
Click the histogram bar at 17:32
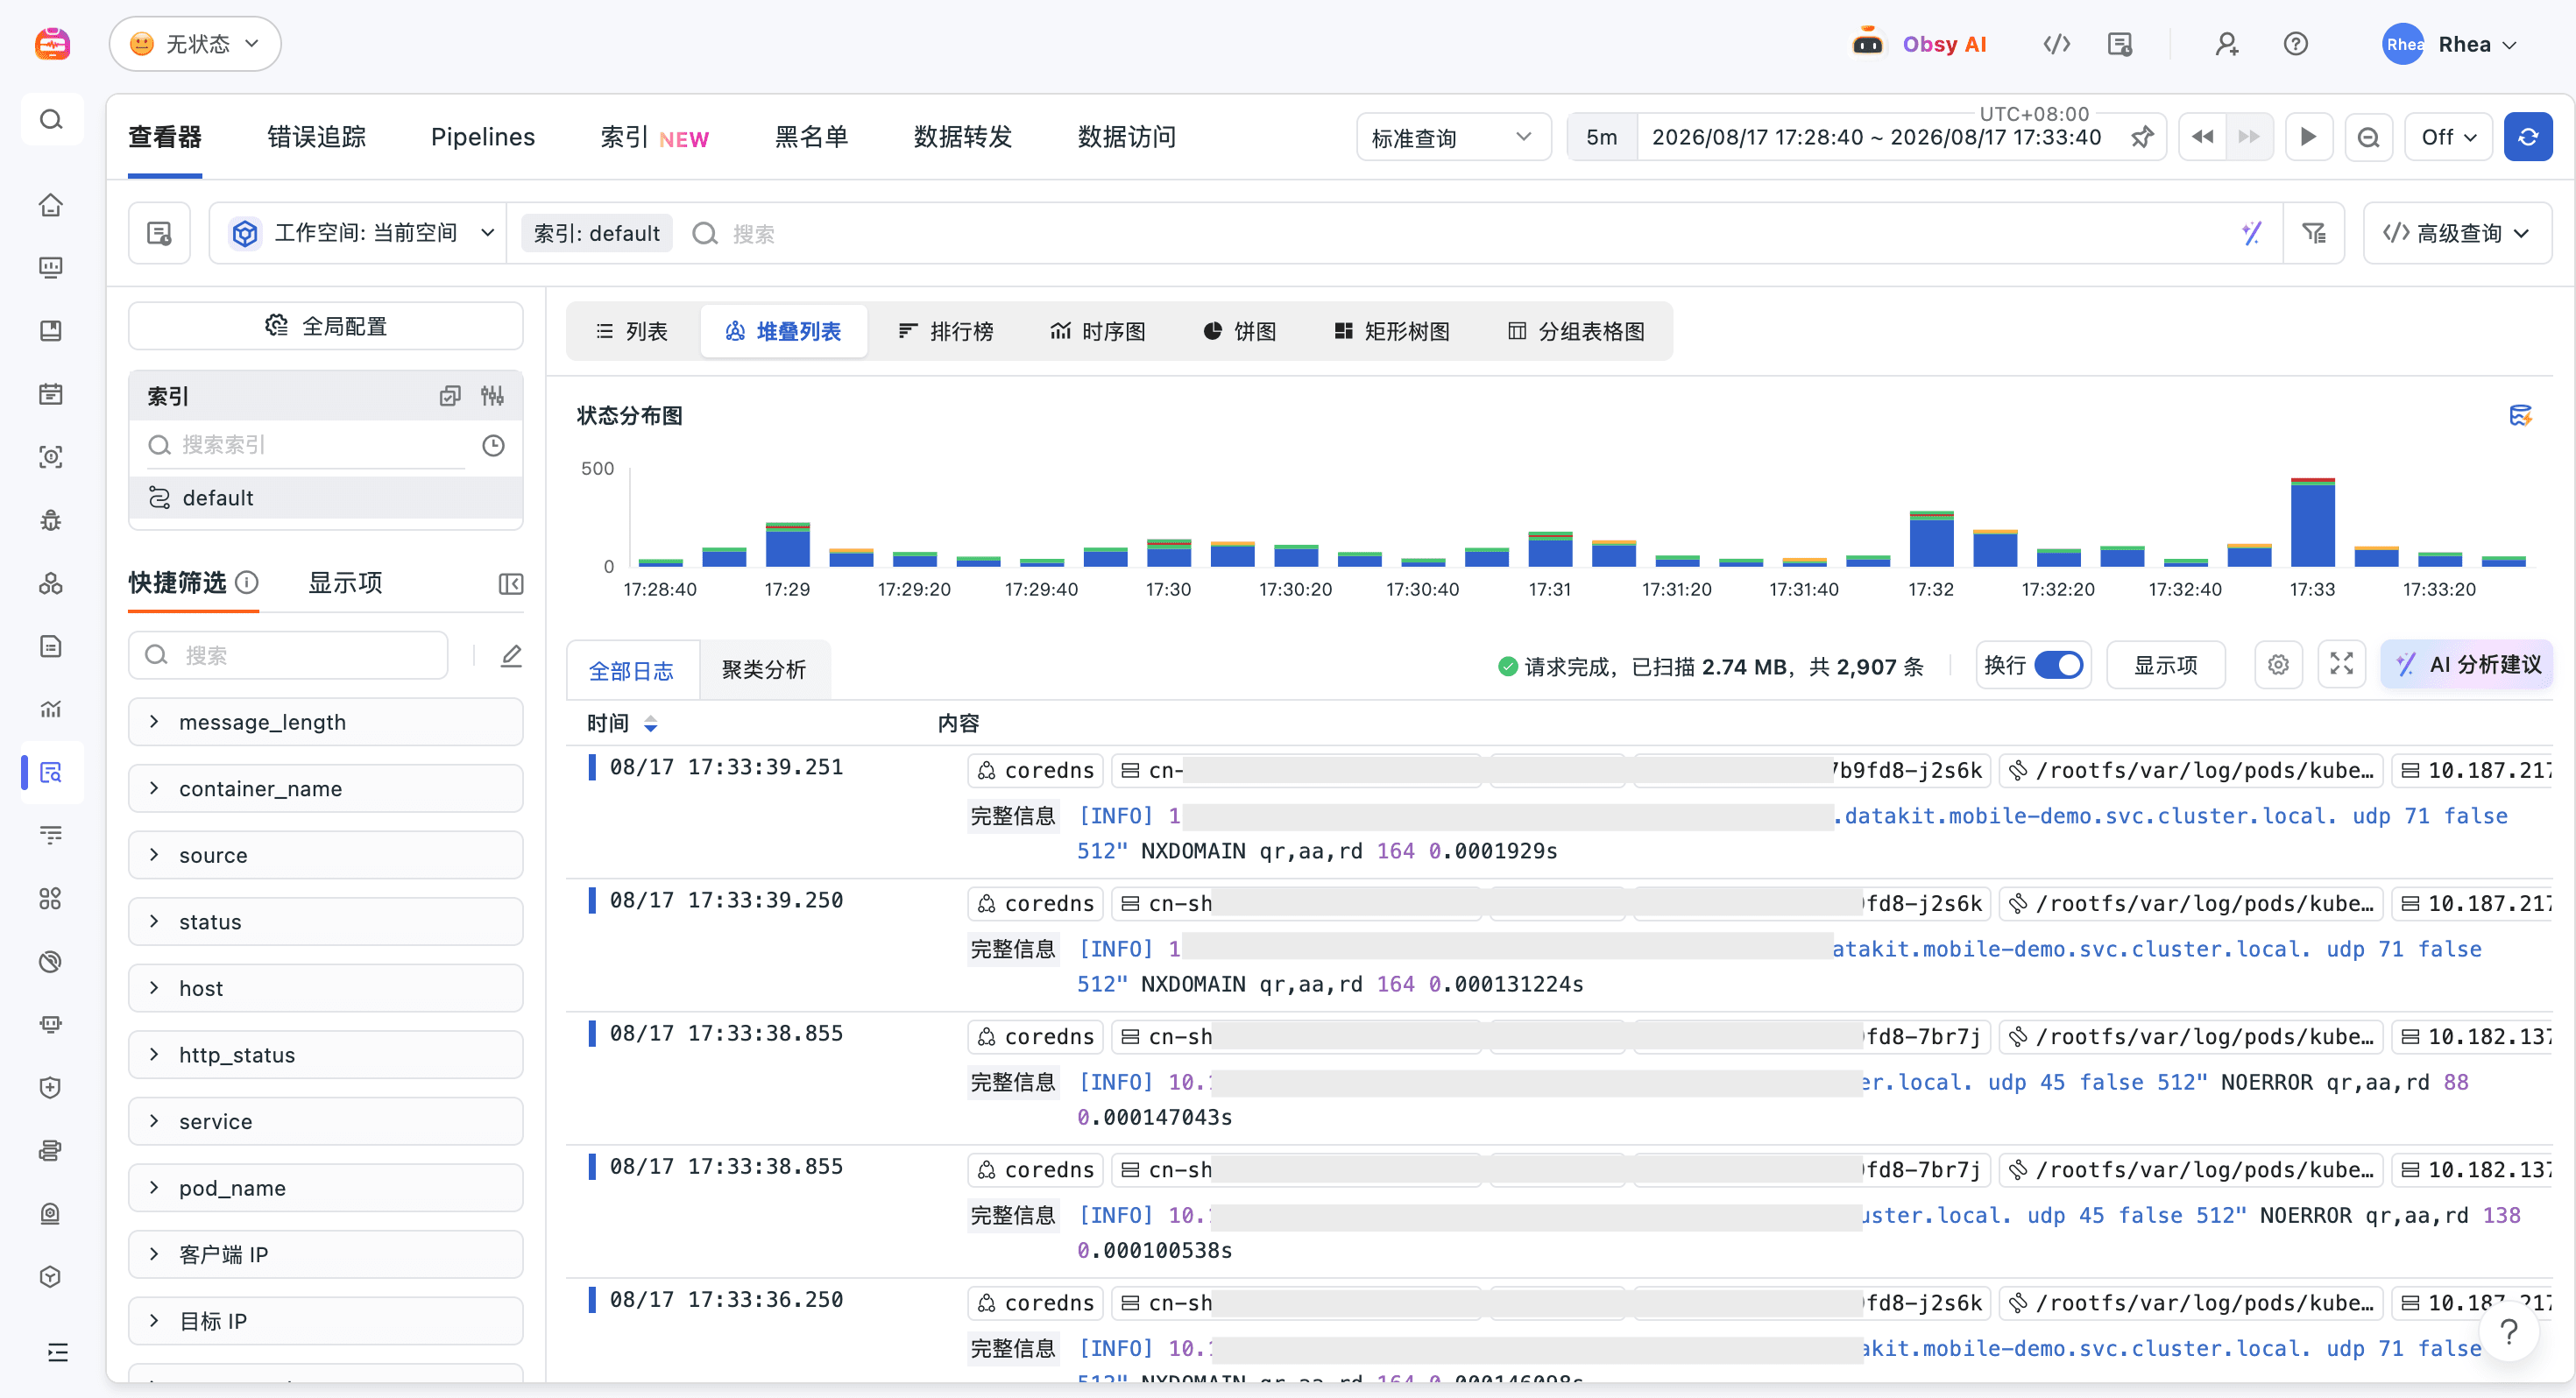point(1931,539)
